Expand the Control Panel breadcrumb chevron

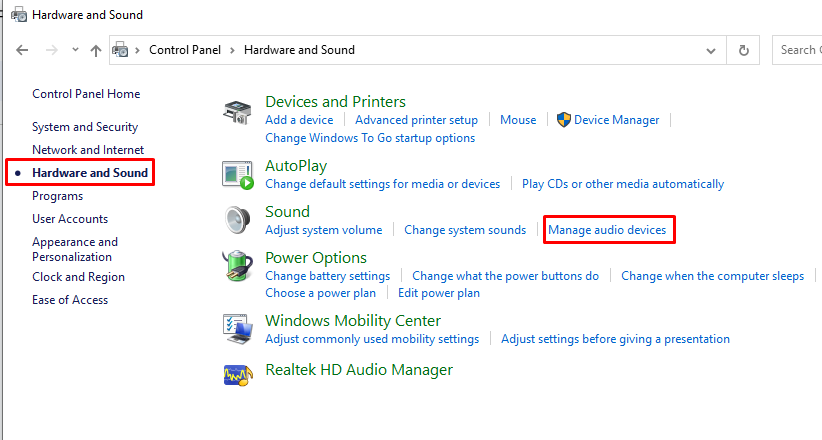point(232,50)
